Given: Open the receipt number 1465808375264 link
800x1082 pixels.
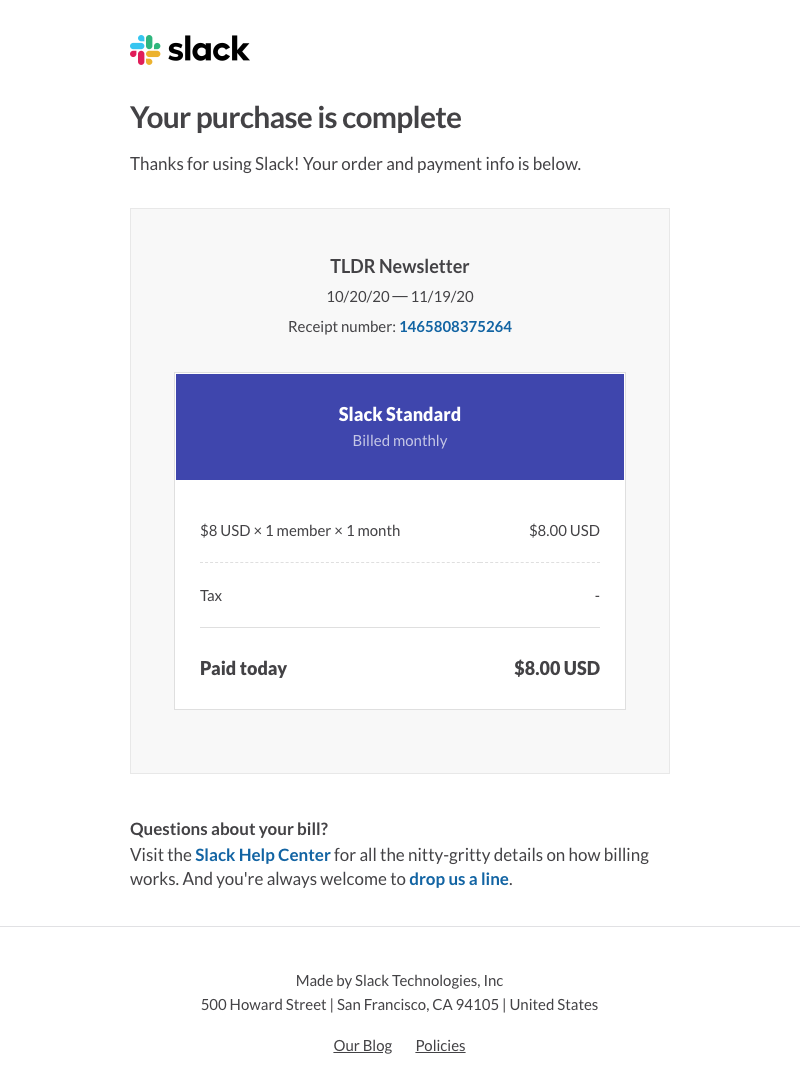Looking at the screenshot, I should [455, 327].
